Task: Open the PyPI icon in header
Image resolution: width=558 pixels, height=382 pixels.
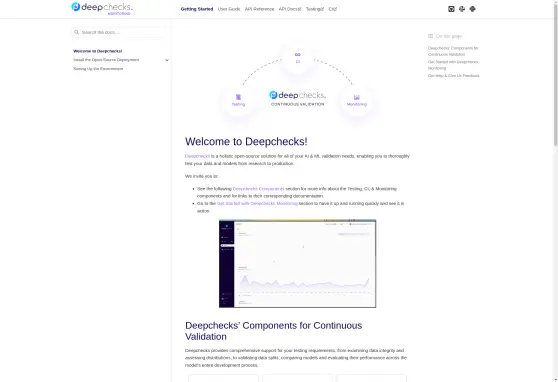Action: [473, 9]
